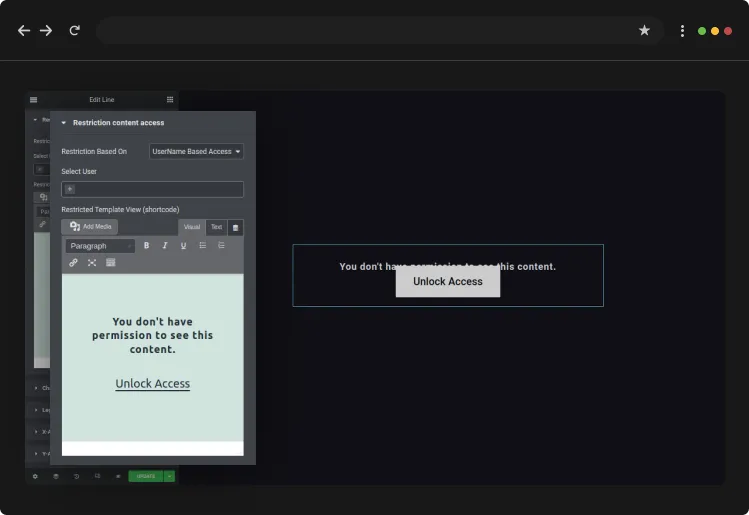Screen dimensions: 749x515
Task: Click the Edit Line panel title
Action: tap(102, 100)
